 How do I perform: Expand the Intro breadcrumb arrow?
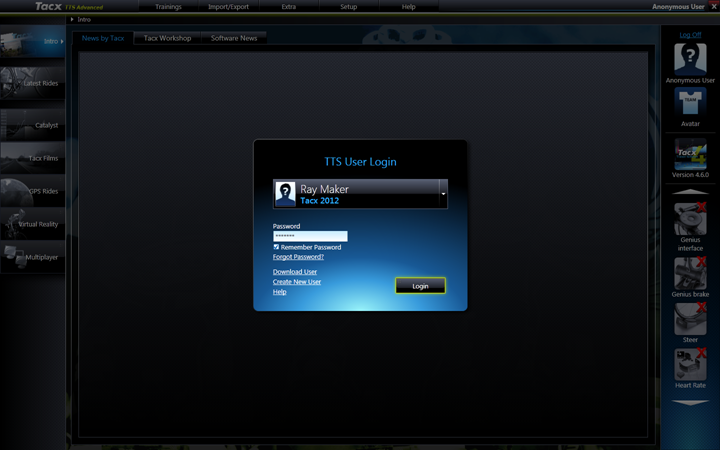[72, 19]
